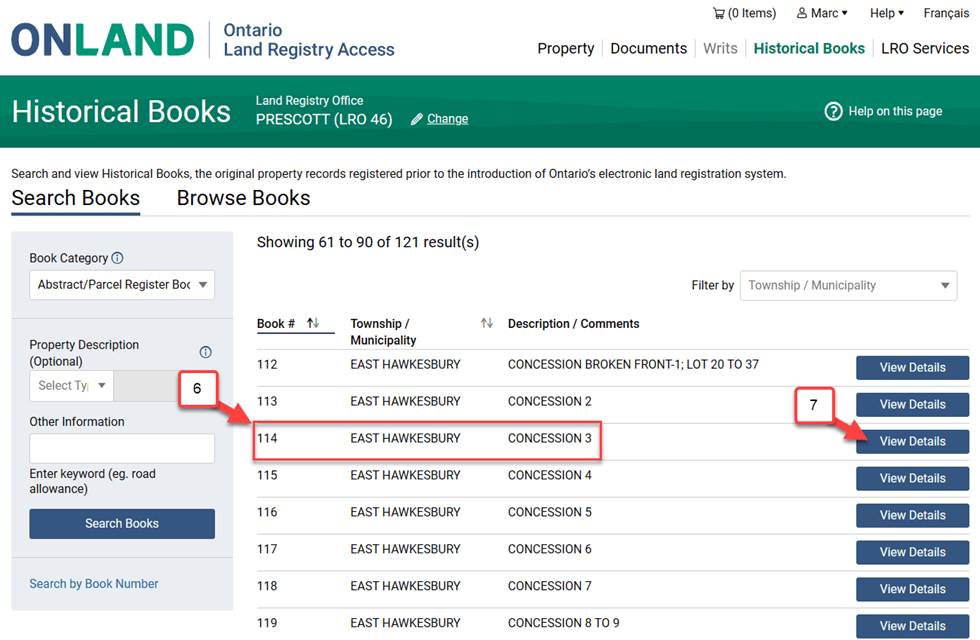Viewport: 980px width, 640px height.
Task: Click the Other Information text field
Action: pyautogui.click(x=122, y=448)
